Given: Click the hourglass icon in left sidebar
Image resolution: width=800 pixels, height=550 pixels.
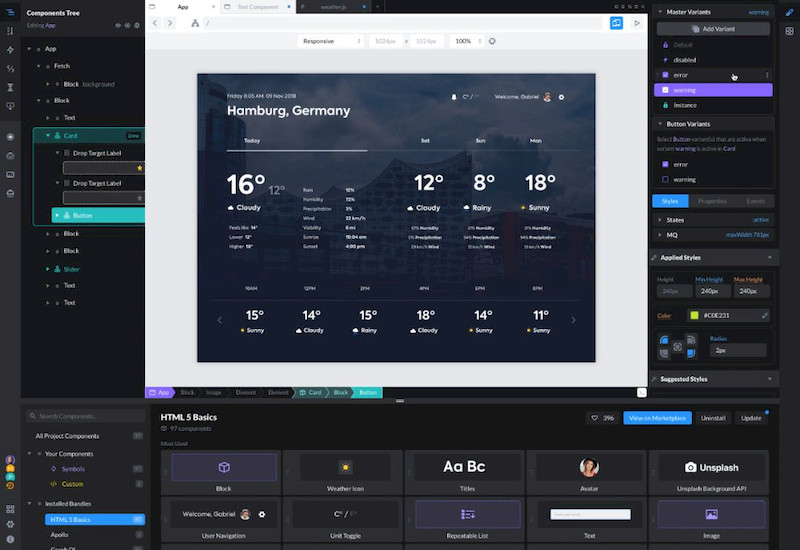Looking at the screenshot, I should pos(10,87).
